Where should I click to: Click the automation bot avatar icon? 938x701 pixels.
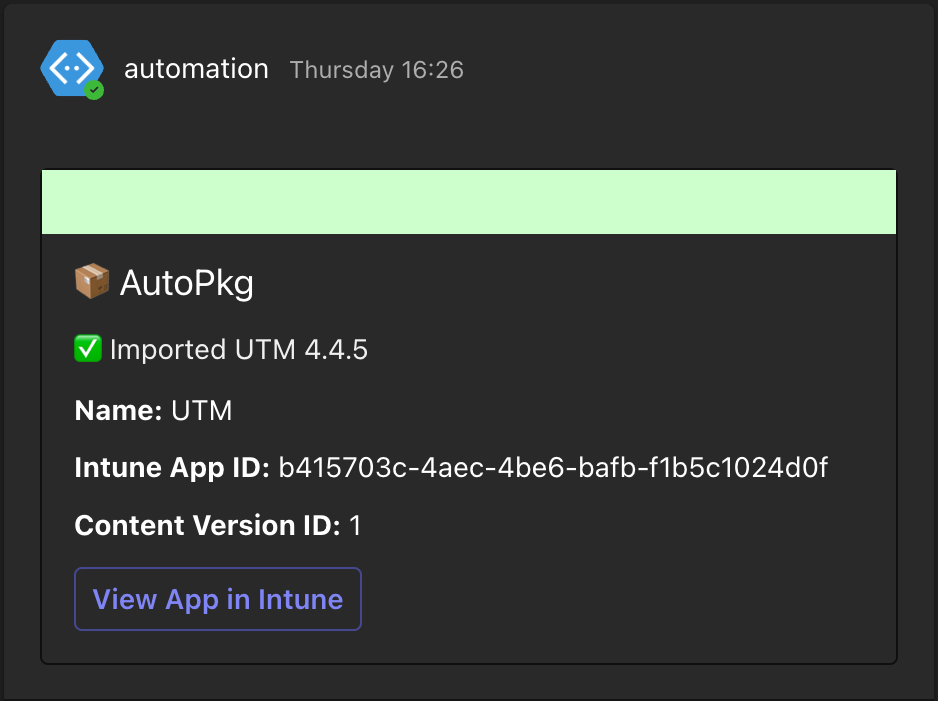[68, 68]
